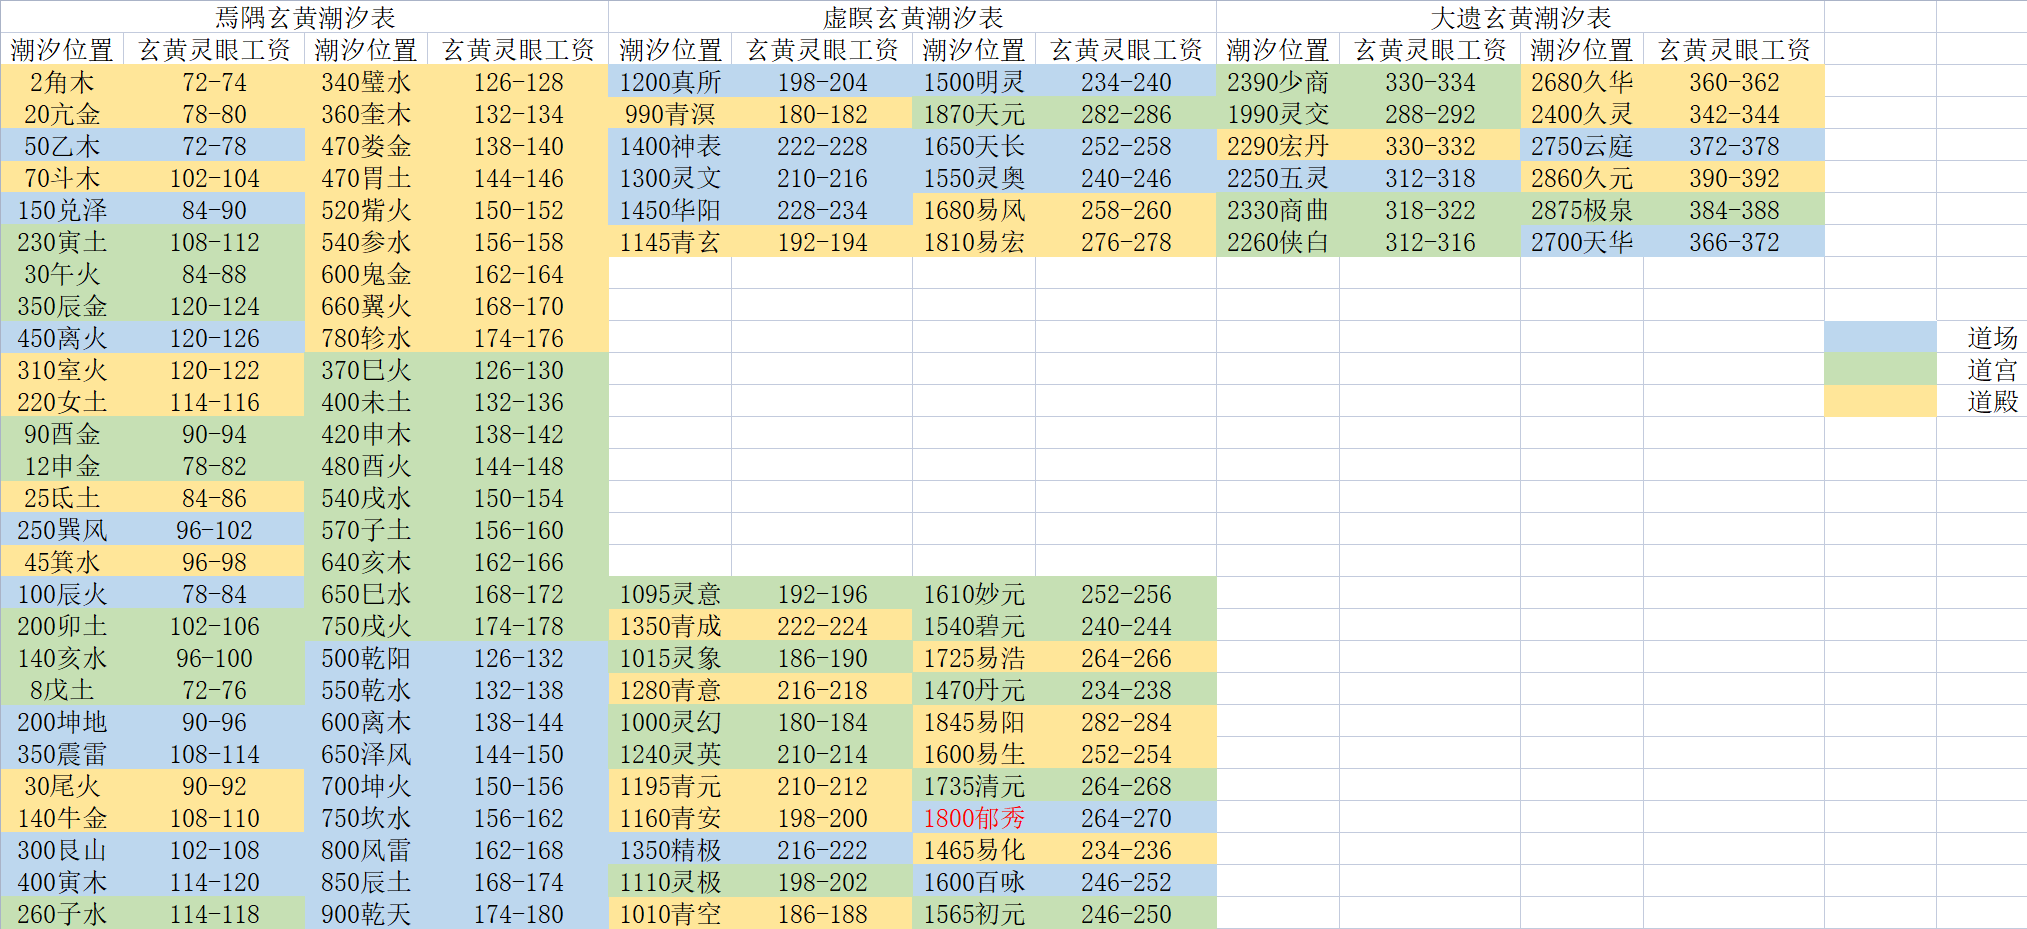Image resolution: width=2027 pixels, height=929 pixels.
Task: Select the 2875极泉 cell
Action: tap(1582, 209)
